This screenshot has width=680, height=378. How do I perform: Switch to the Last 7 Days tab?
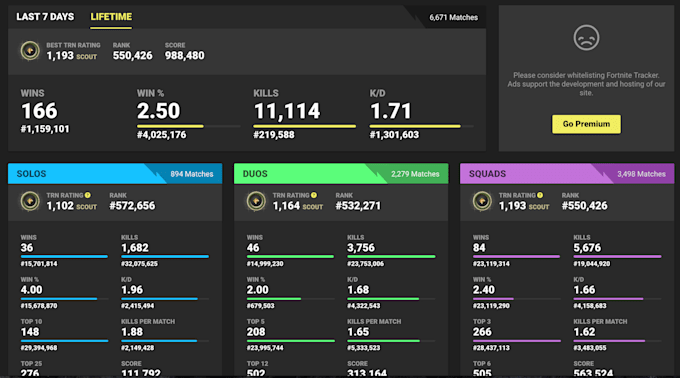pyautogui.click(x=45, y=17)
